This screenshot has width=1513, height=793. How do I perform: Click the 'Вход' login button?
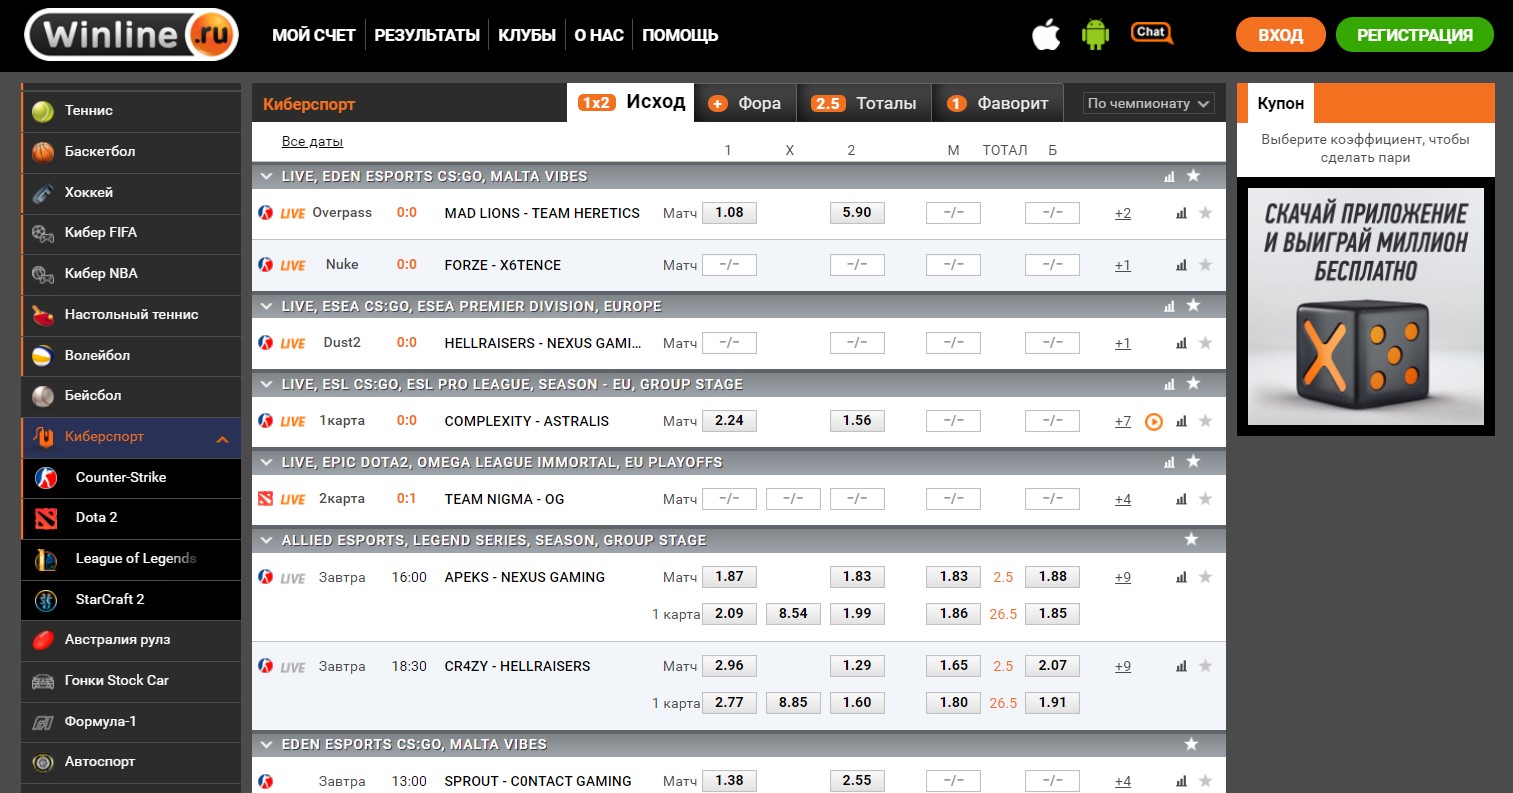tap(1280, 35)
